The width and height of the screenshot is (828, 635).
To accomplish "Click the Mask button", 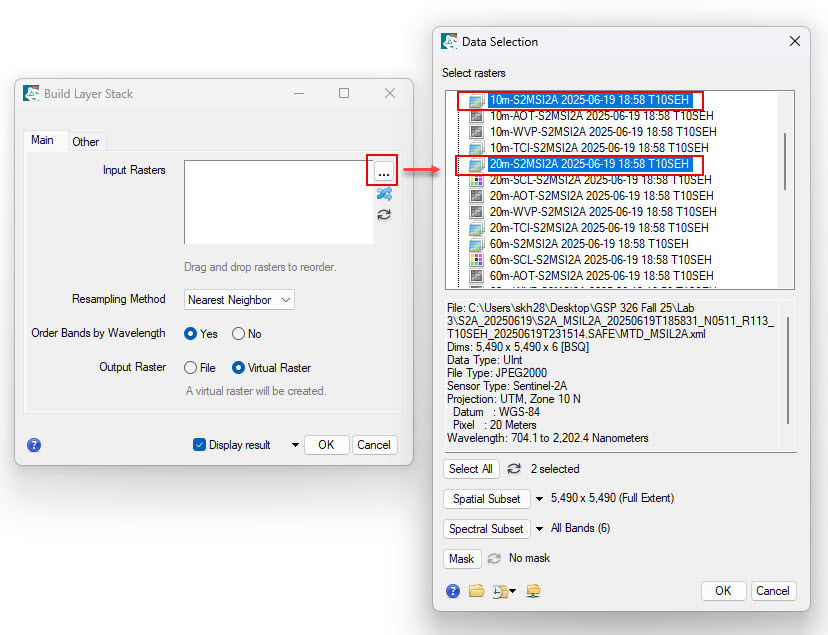I will 461,558.
